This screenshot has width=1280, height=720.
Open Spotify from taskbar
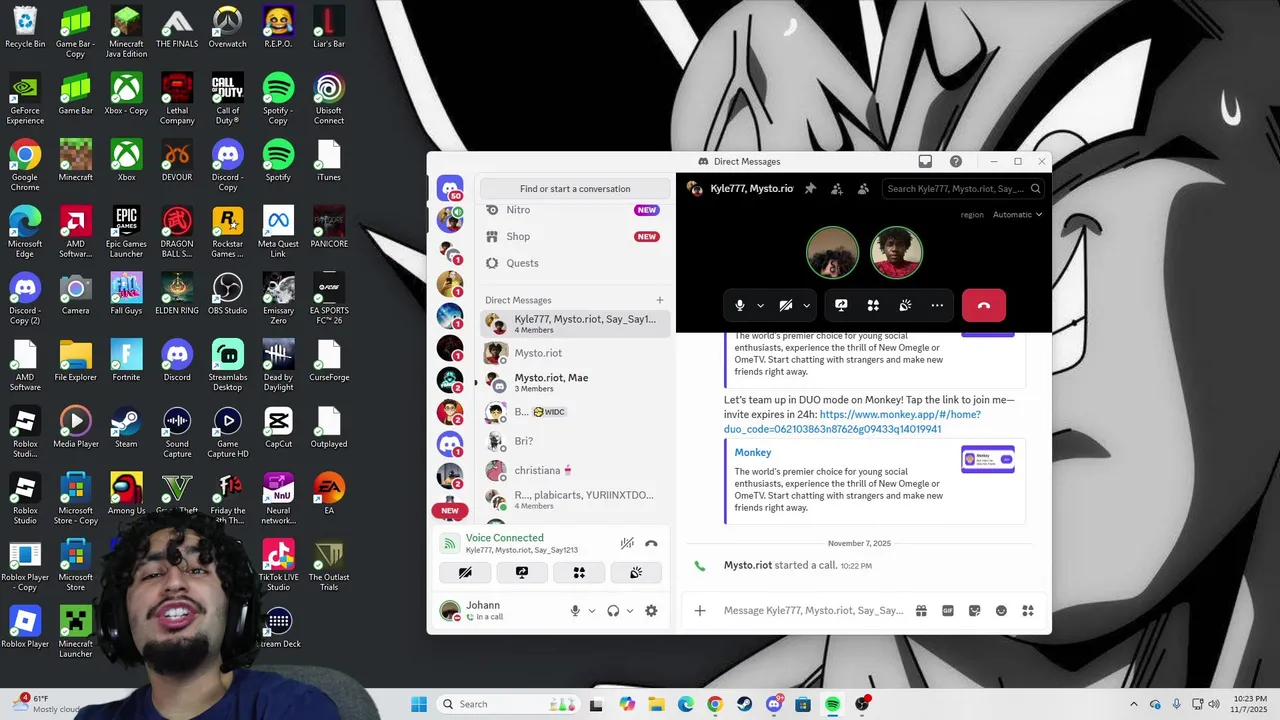pyautogui.click(x=832, y=704)
